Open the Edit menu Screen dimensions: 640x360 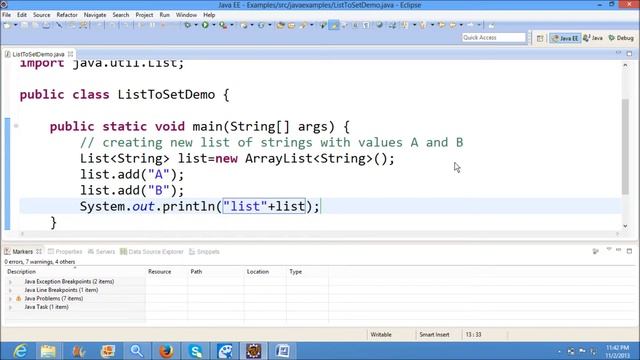point(22,15)
